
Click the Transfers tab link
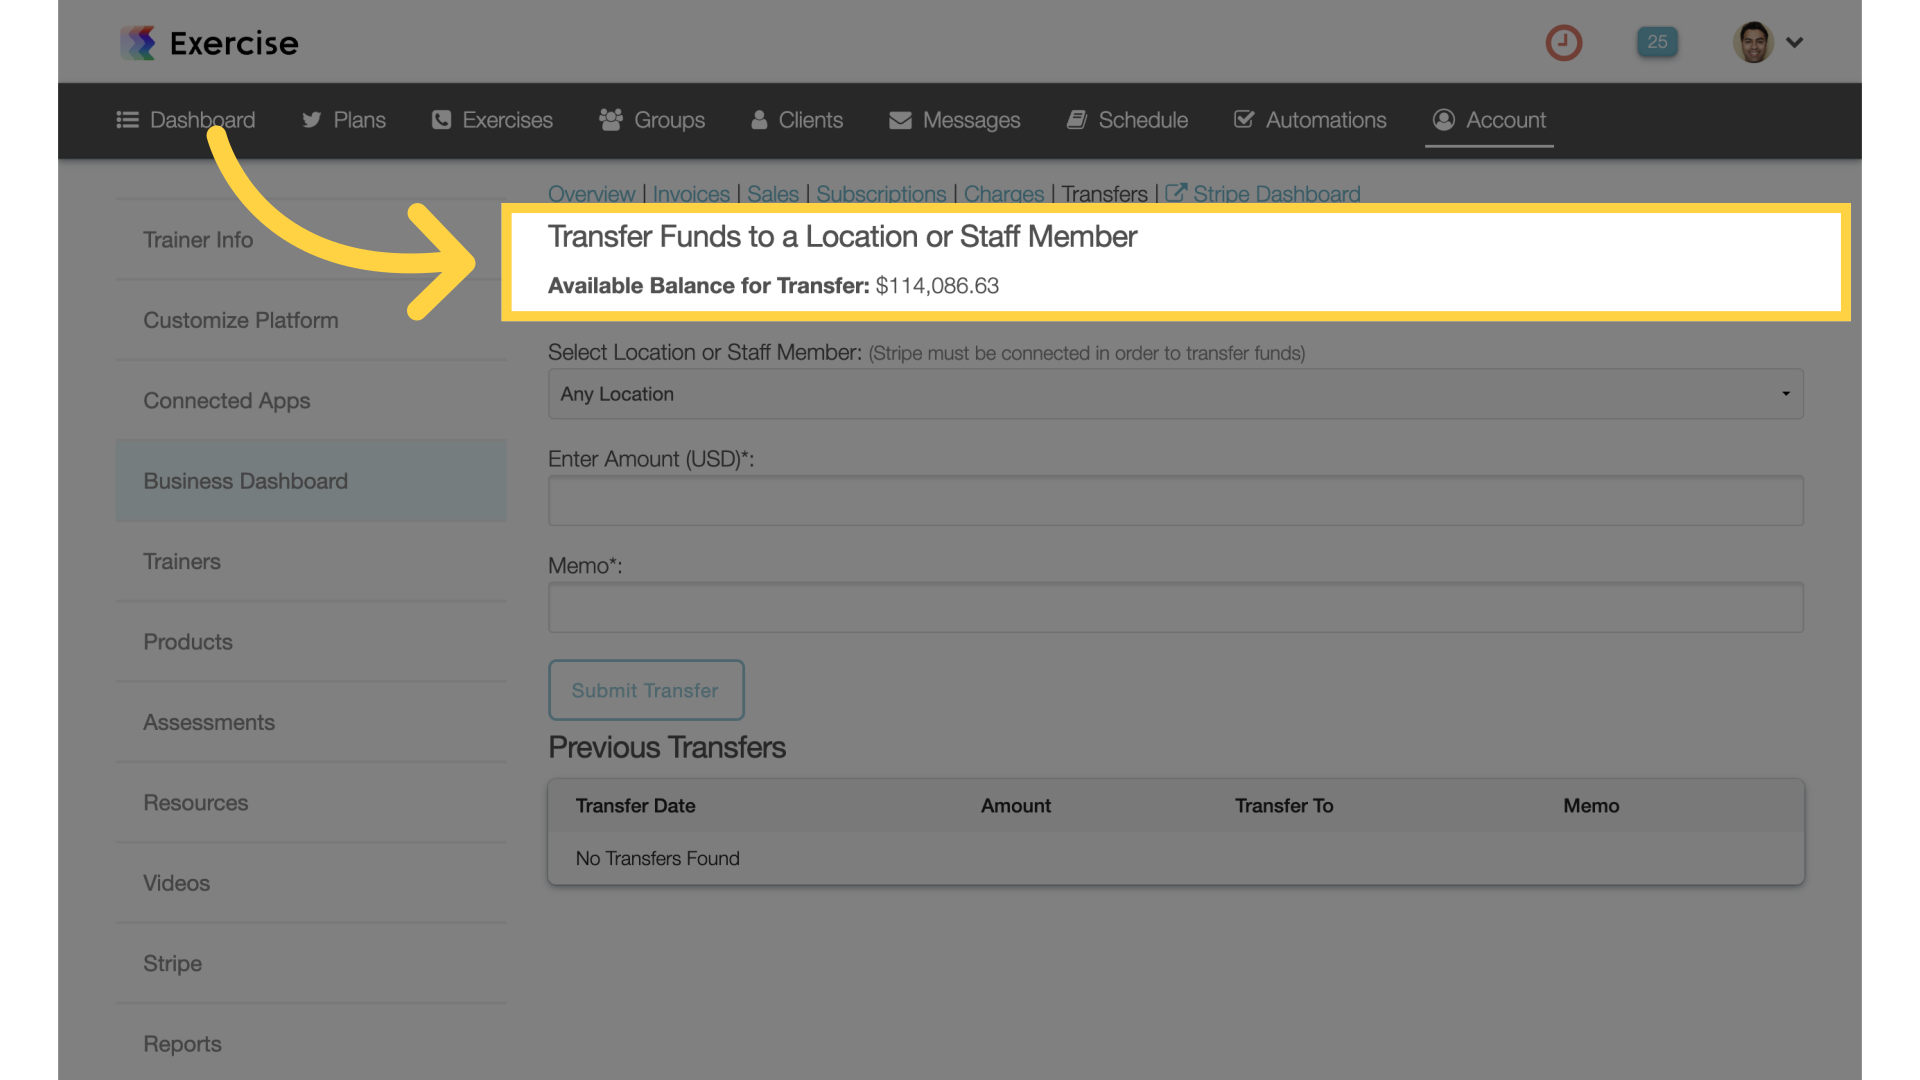pos(1105,194)
